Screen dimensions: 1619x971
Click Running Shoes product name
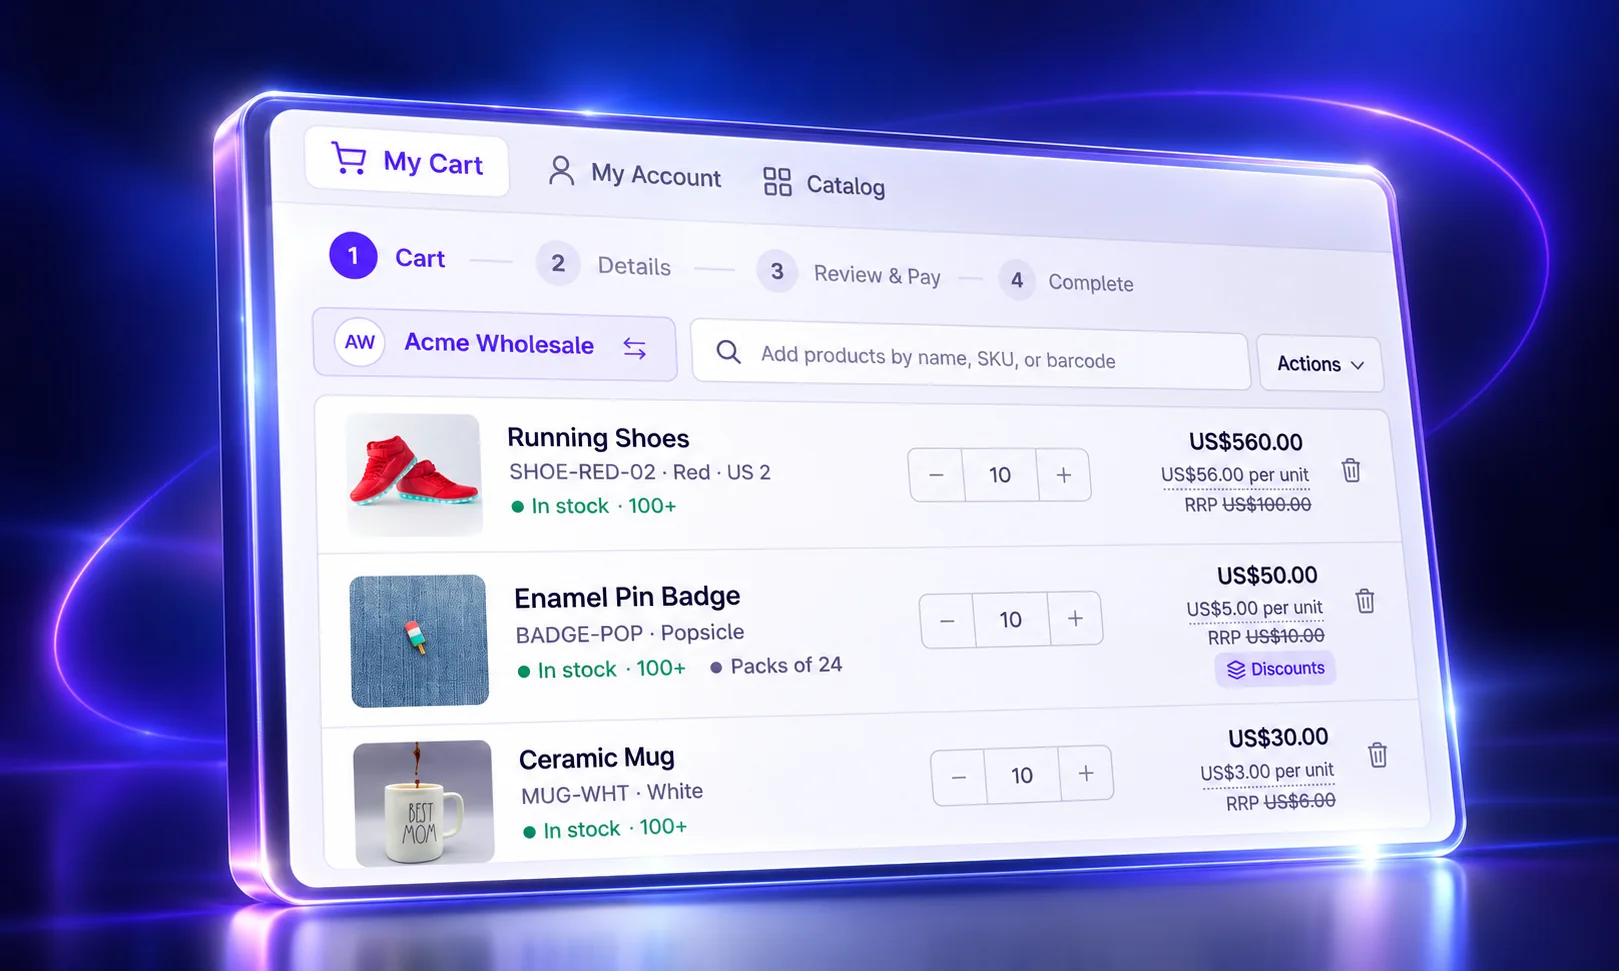coord(598,438)
